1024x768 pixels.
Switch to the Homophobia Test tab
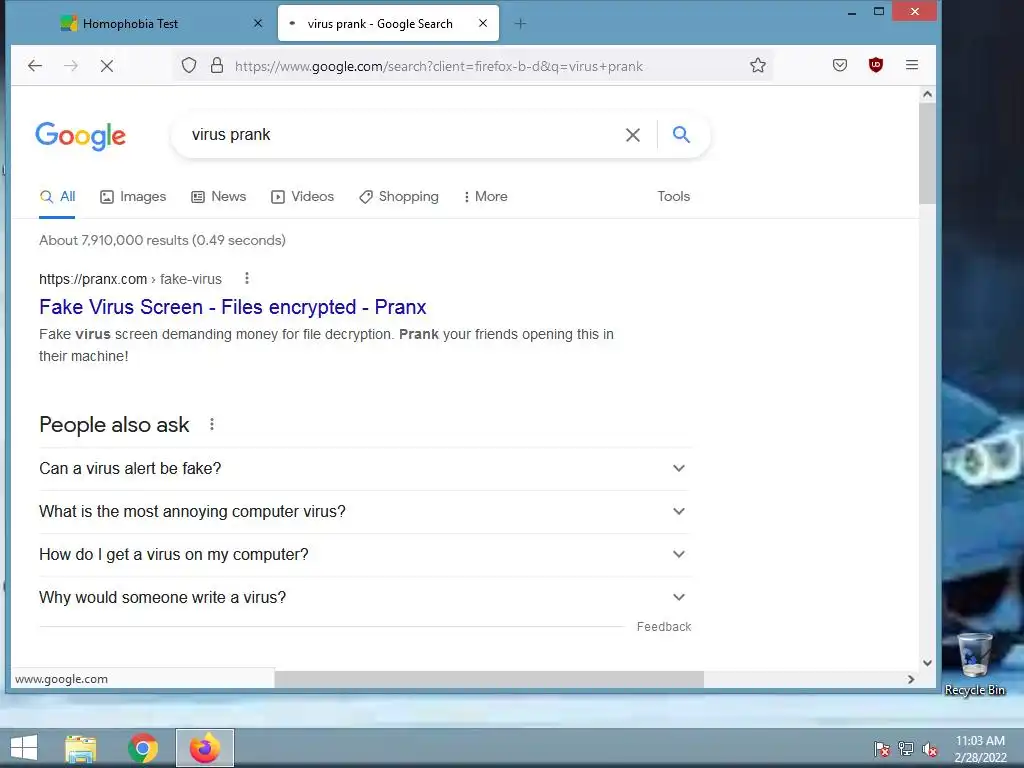(x=162, y=24)
